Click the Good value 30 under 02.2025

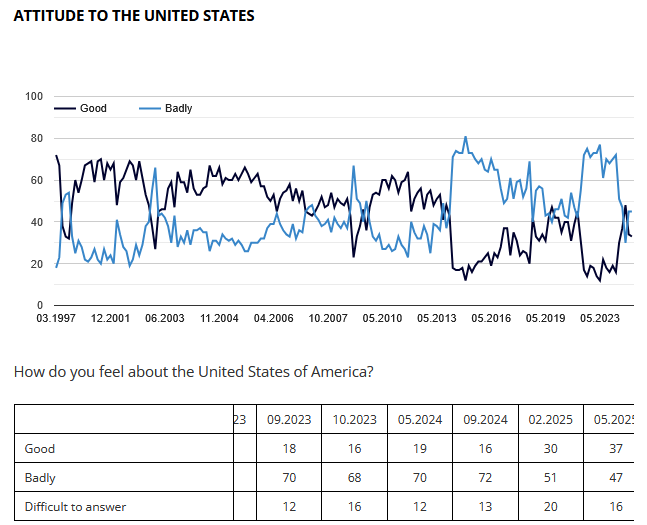[551, 449]
